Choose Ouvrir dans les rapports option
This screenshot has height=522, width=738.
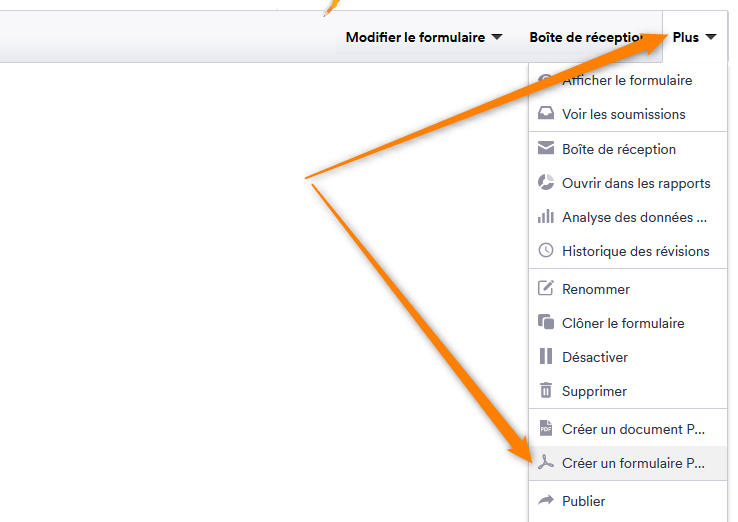(x=628, y=183)
